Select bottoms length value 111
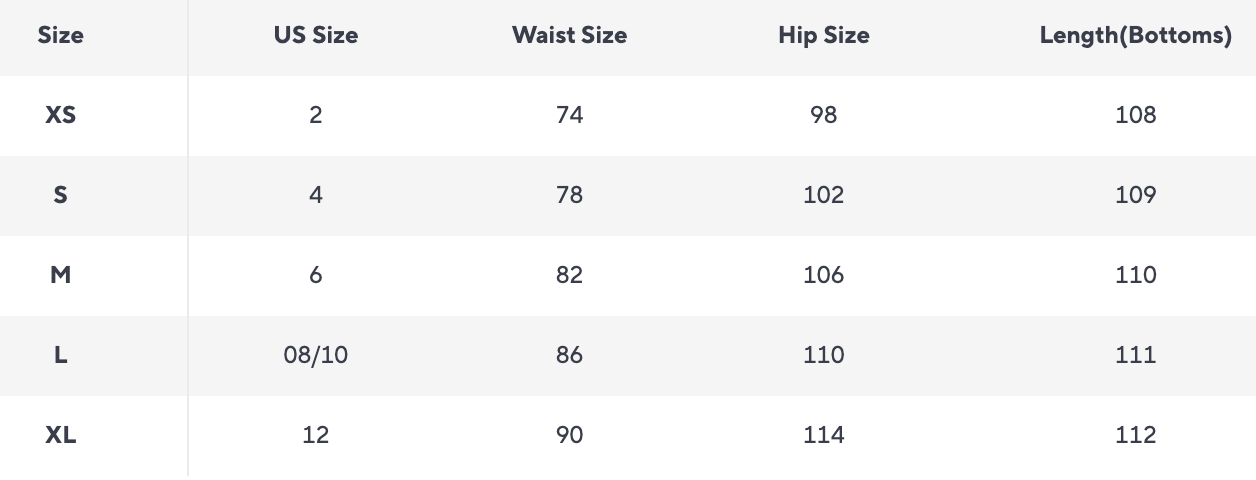The image size is (1256, 480). point(1135,355)
